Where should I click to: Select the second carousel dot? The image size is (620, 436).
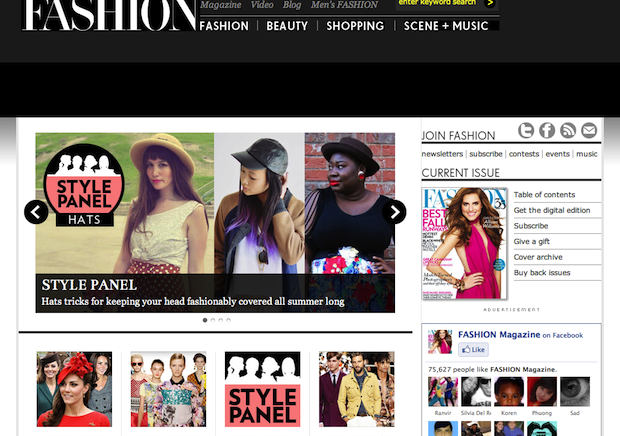[213, 320]
